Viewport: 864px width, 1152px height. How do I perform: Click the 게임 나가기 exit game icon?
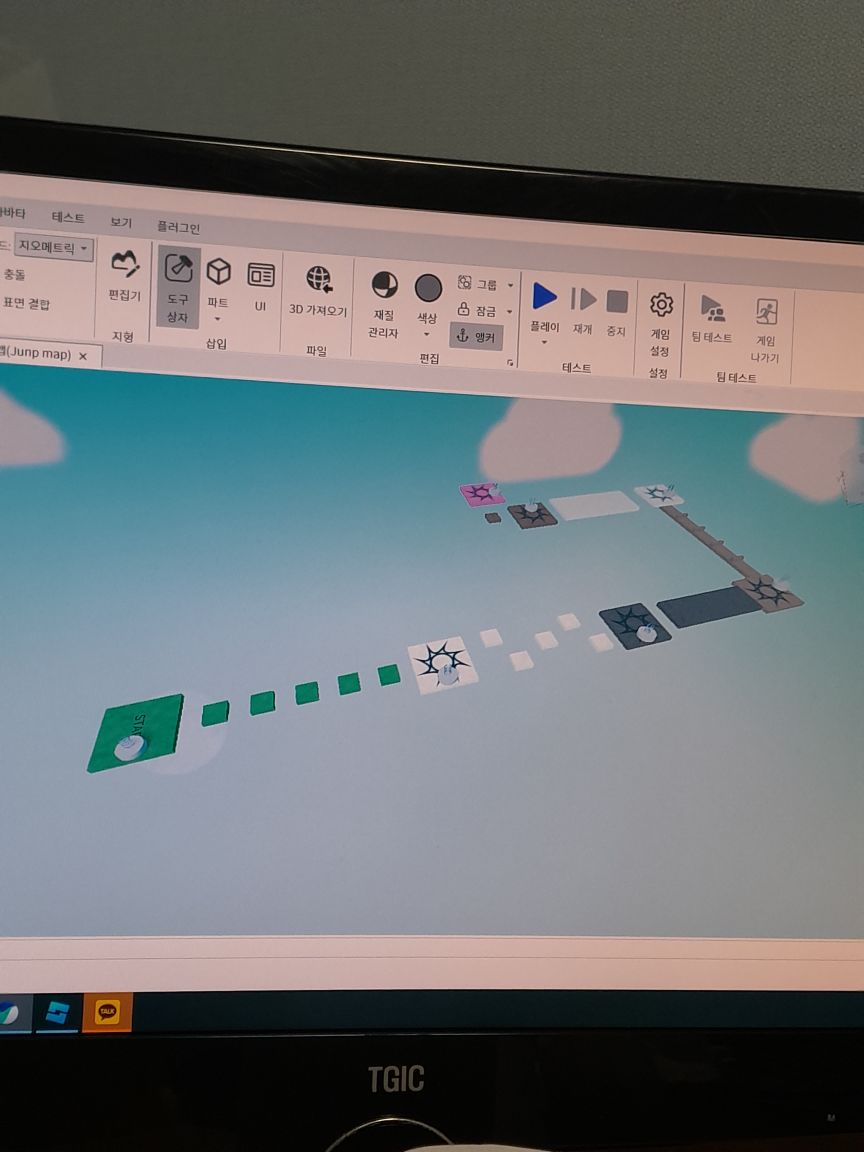click(765, 330)
